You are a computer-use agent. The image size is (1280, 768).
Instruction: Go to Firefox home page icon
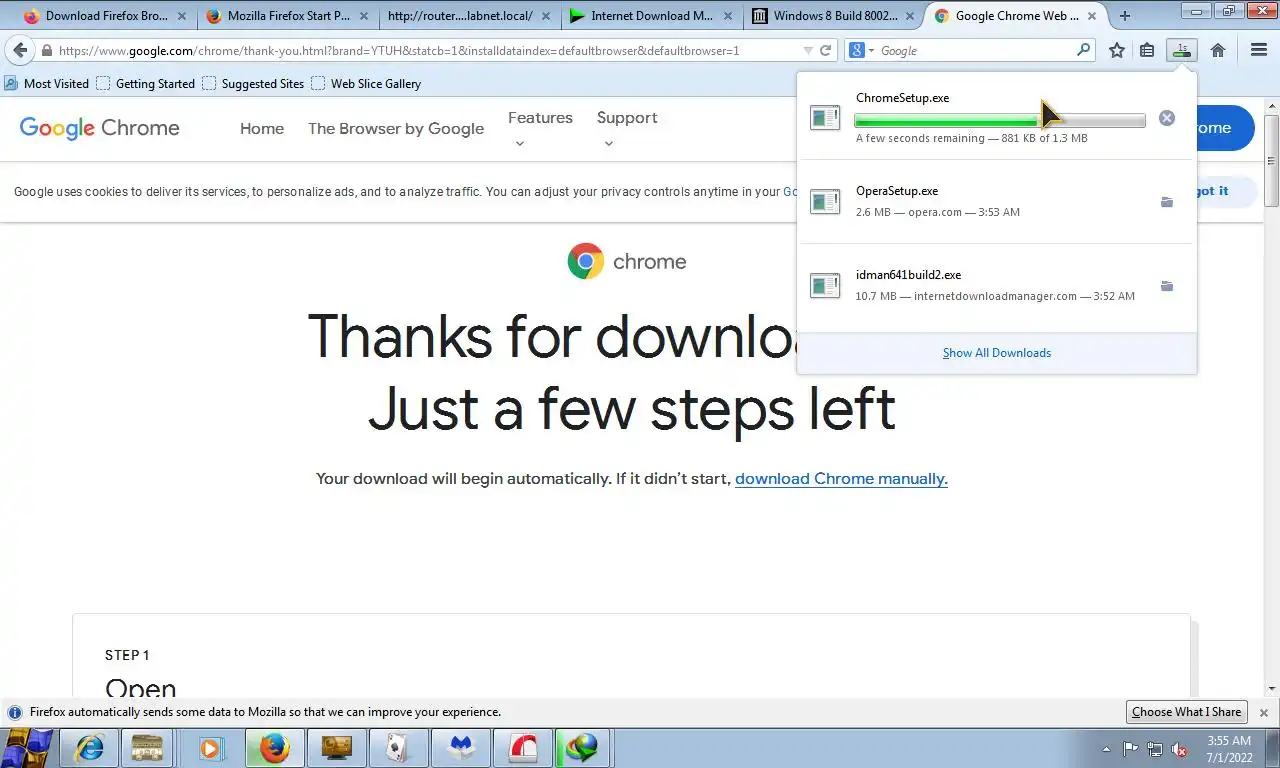click(1218, 50)
